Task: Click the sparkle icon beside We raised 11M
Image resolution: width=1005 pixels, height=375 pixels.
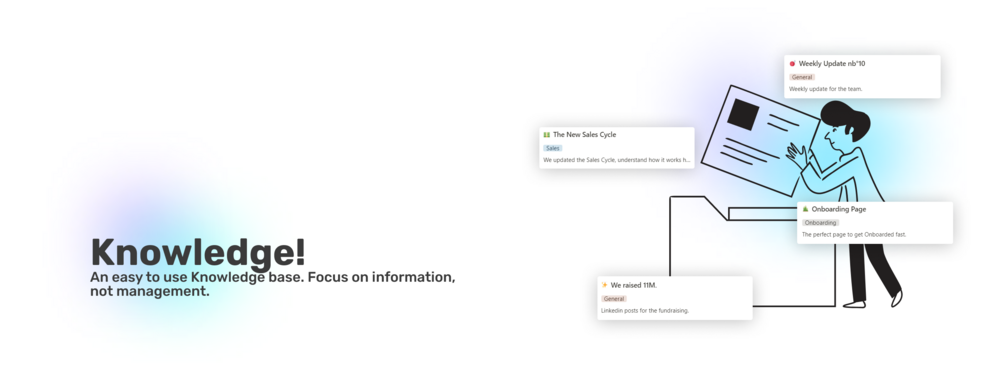Action: point(604,285)
